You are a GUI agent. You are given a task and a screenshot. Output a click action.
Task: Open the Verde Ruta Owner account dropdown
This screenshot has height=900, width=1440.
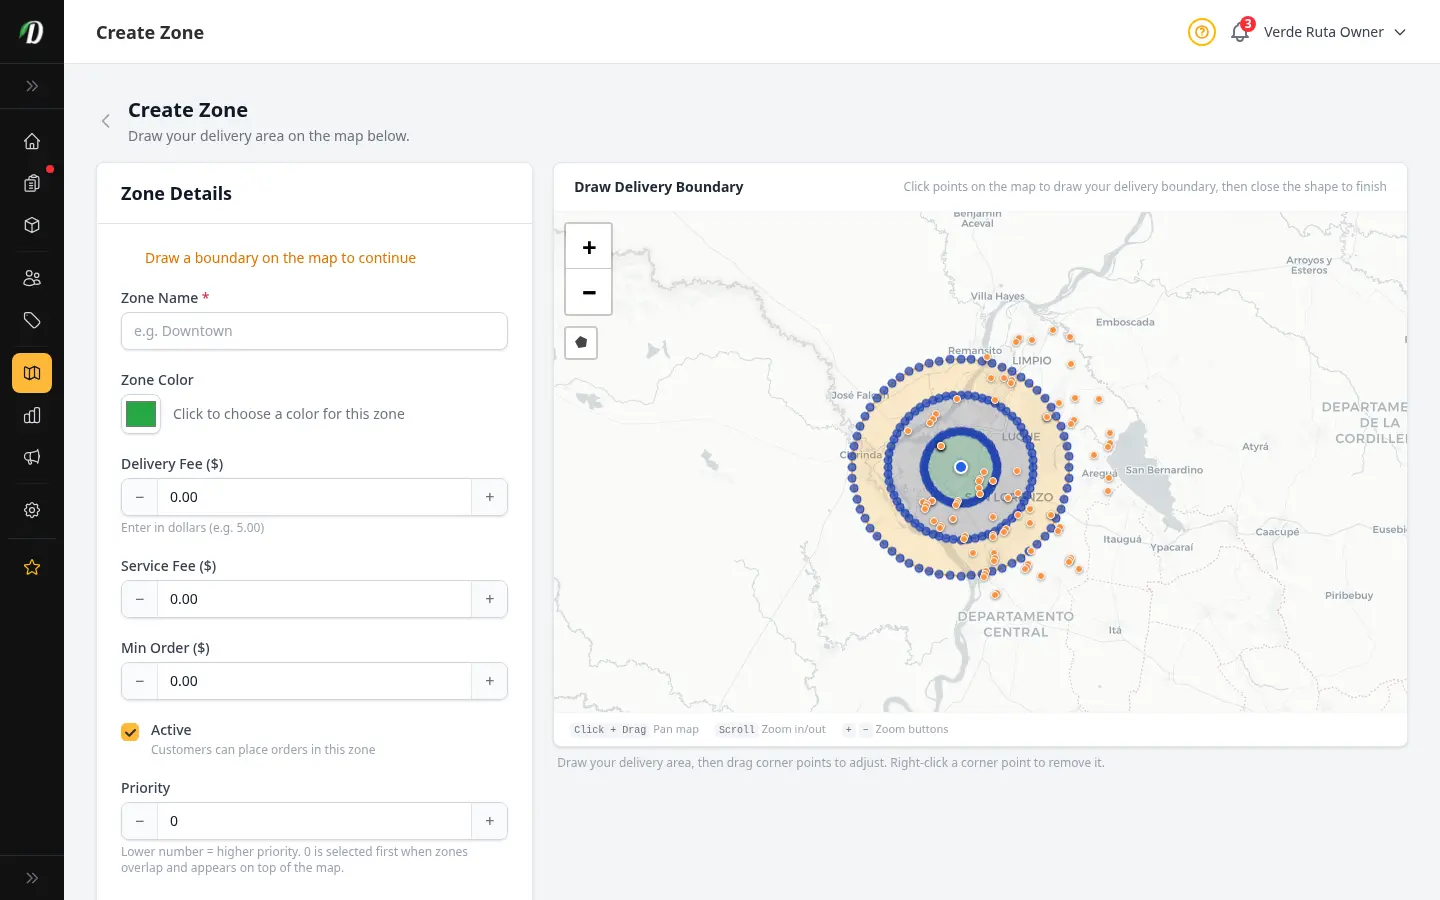pos(1335,32)
